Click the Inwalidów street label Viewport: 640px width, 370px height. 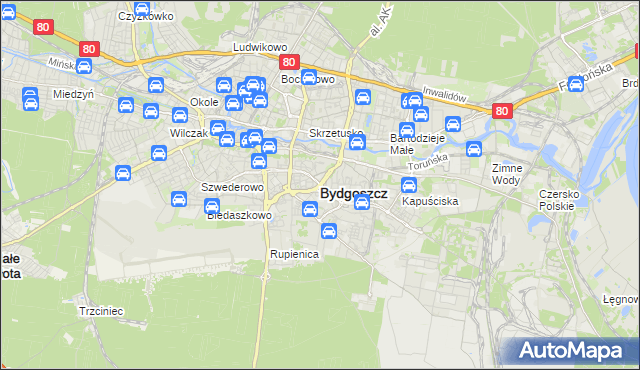click(x=444, y=95)
